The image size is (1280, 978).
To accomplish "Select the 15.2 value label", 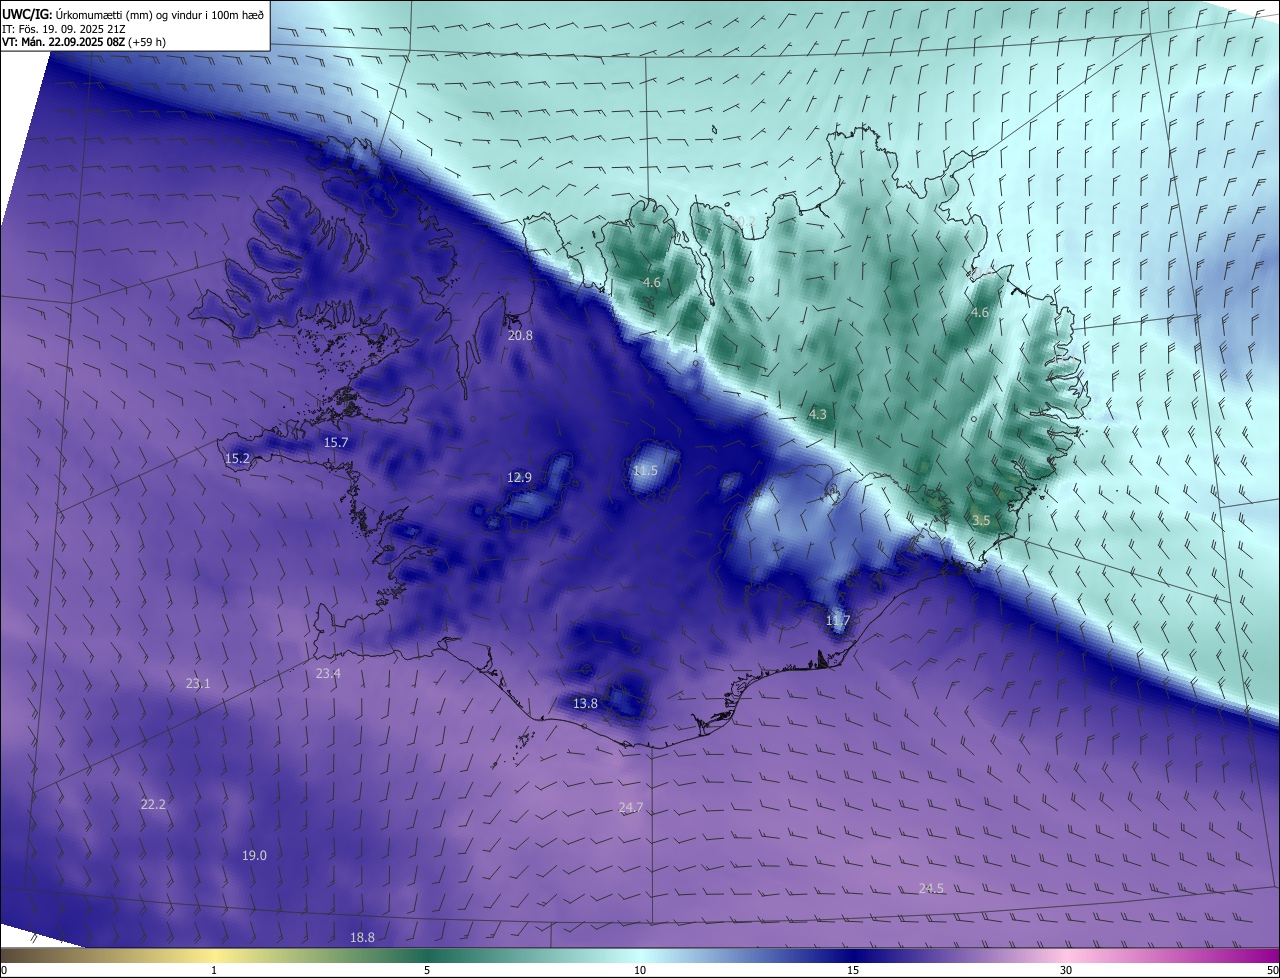I will point(237,459).
